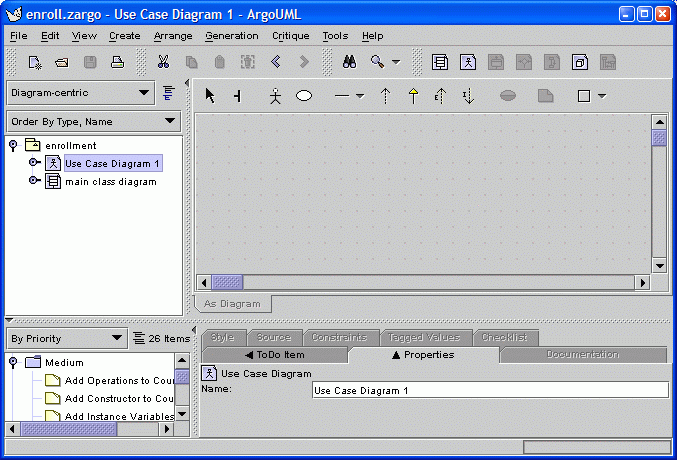Select the enrollment package in tree
Image resolution: width=677 pixels, height=460 pixels.
tap(70, 146)
